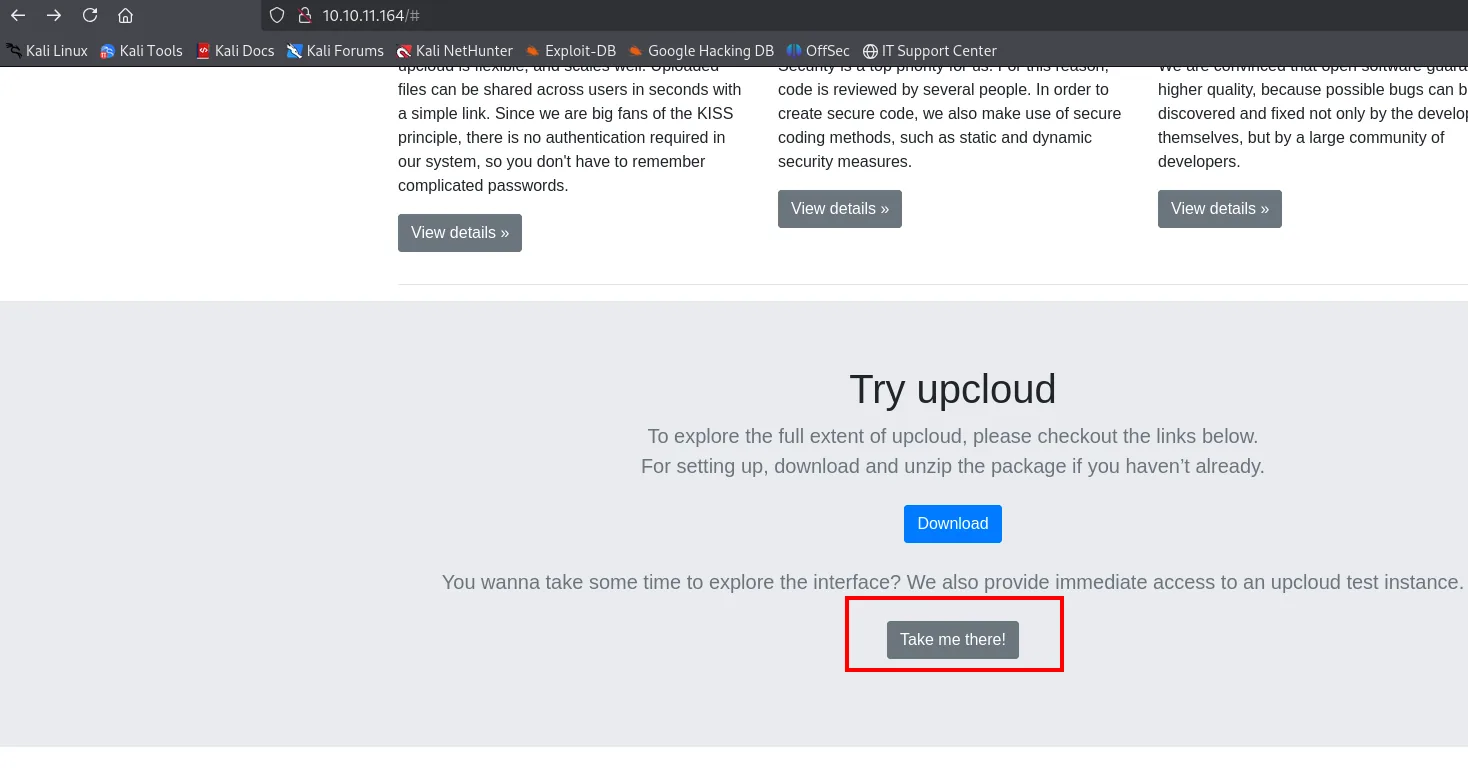The height and width of the screenshot is (774, 1468).
Task: Click the shield tracking protection icon
Action: click(x=278, y=15)
